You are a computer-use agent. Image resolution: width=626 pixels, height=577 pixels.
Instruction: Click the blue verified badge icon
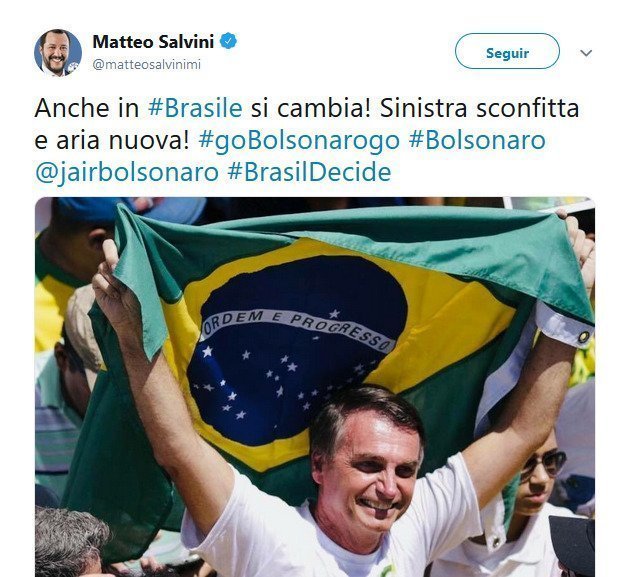click(x=228, y=41)
